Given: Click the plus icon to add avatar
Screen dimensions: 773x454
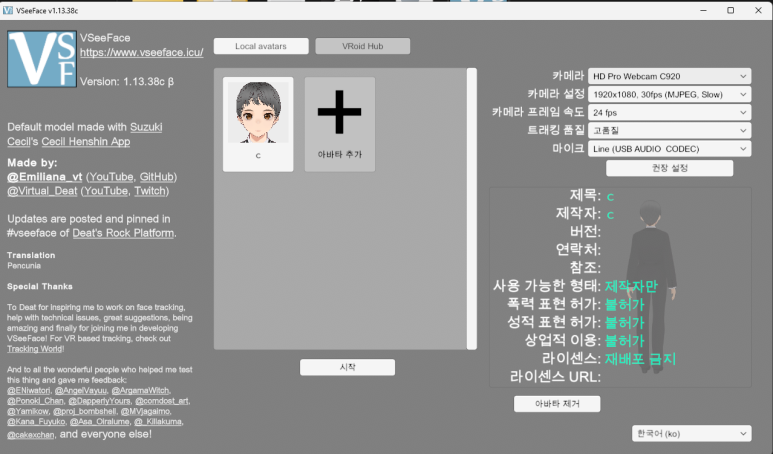Looking at the screenshot, I should (x=340, y=112).
